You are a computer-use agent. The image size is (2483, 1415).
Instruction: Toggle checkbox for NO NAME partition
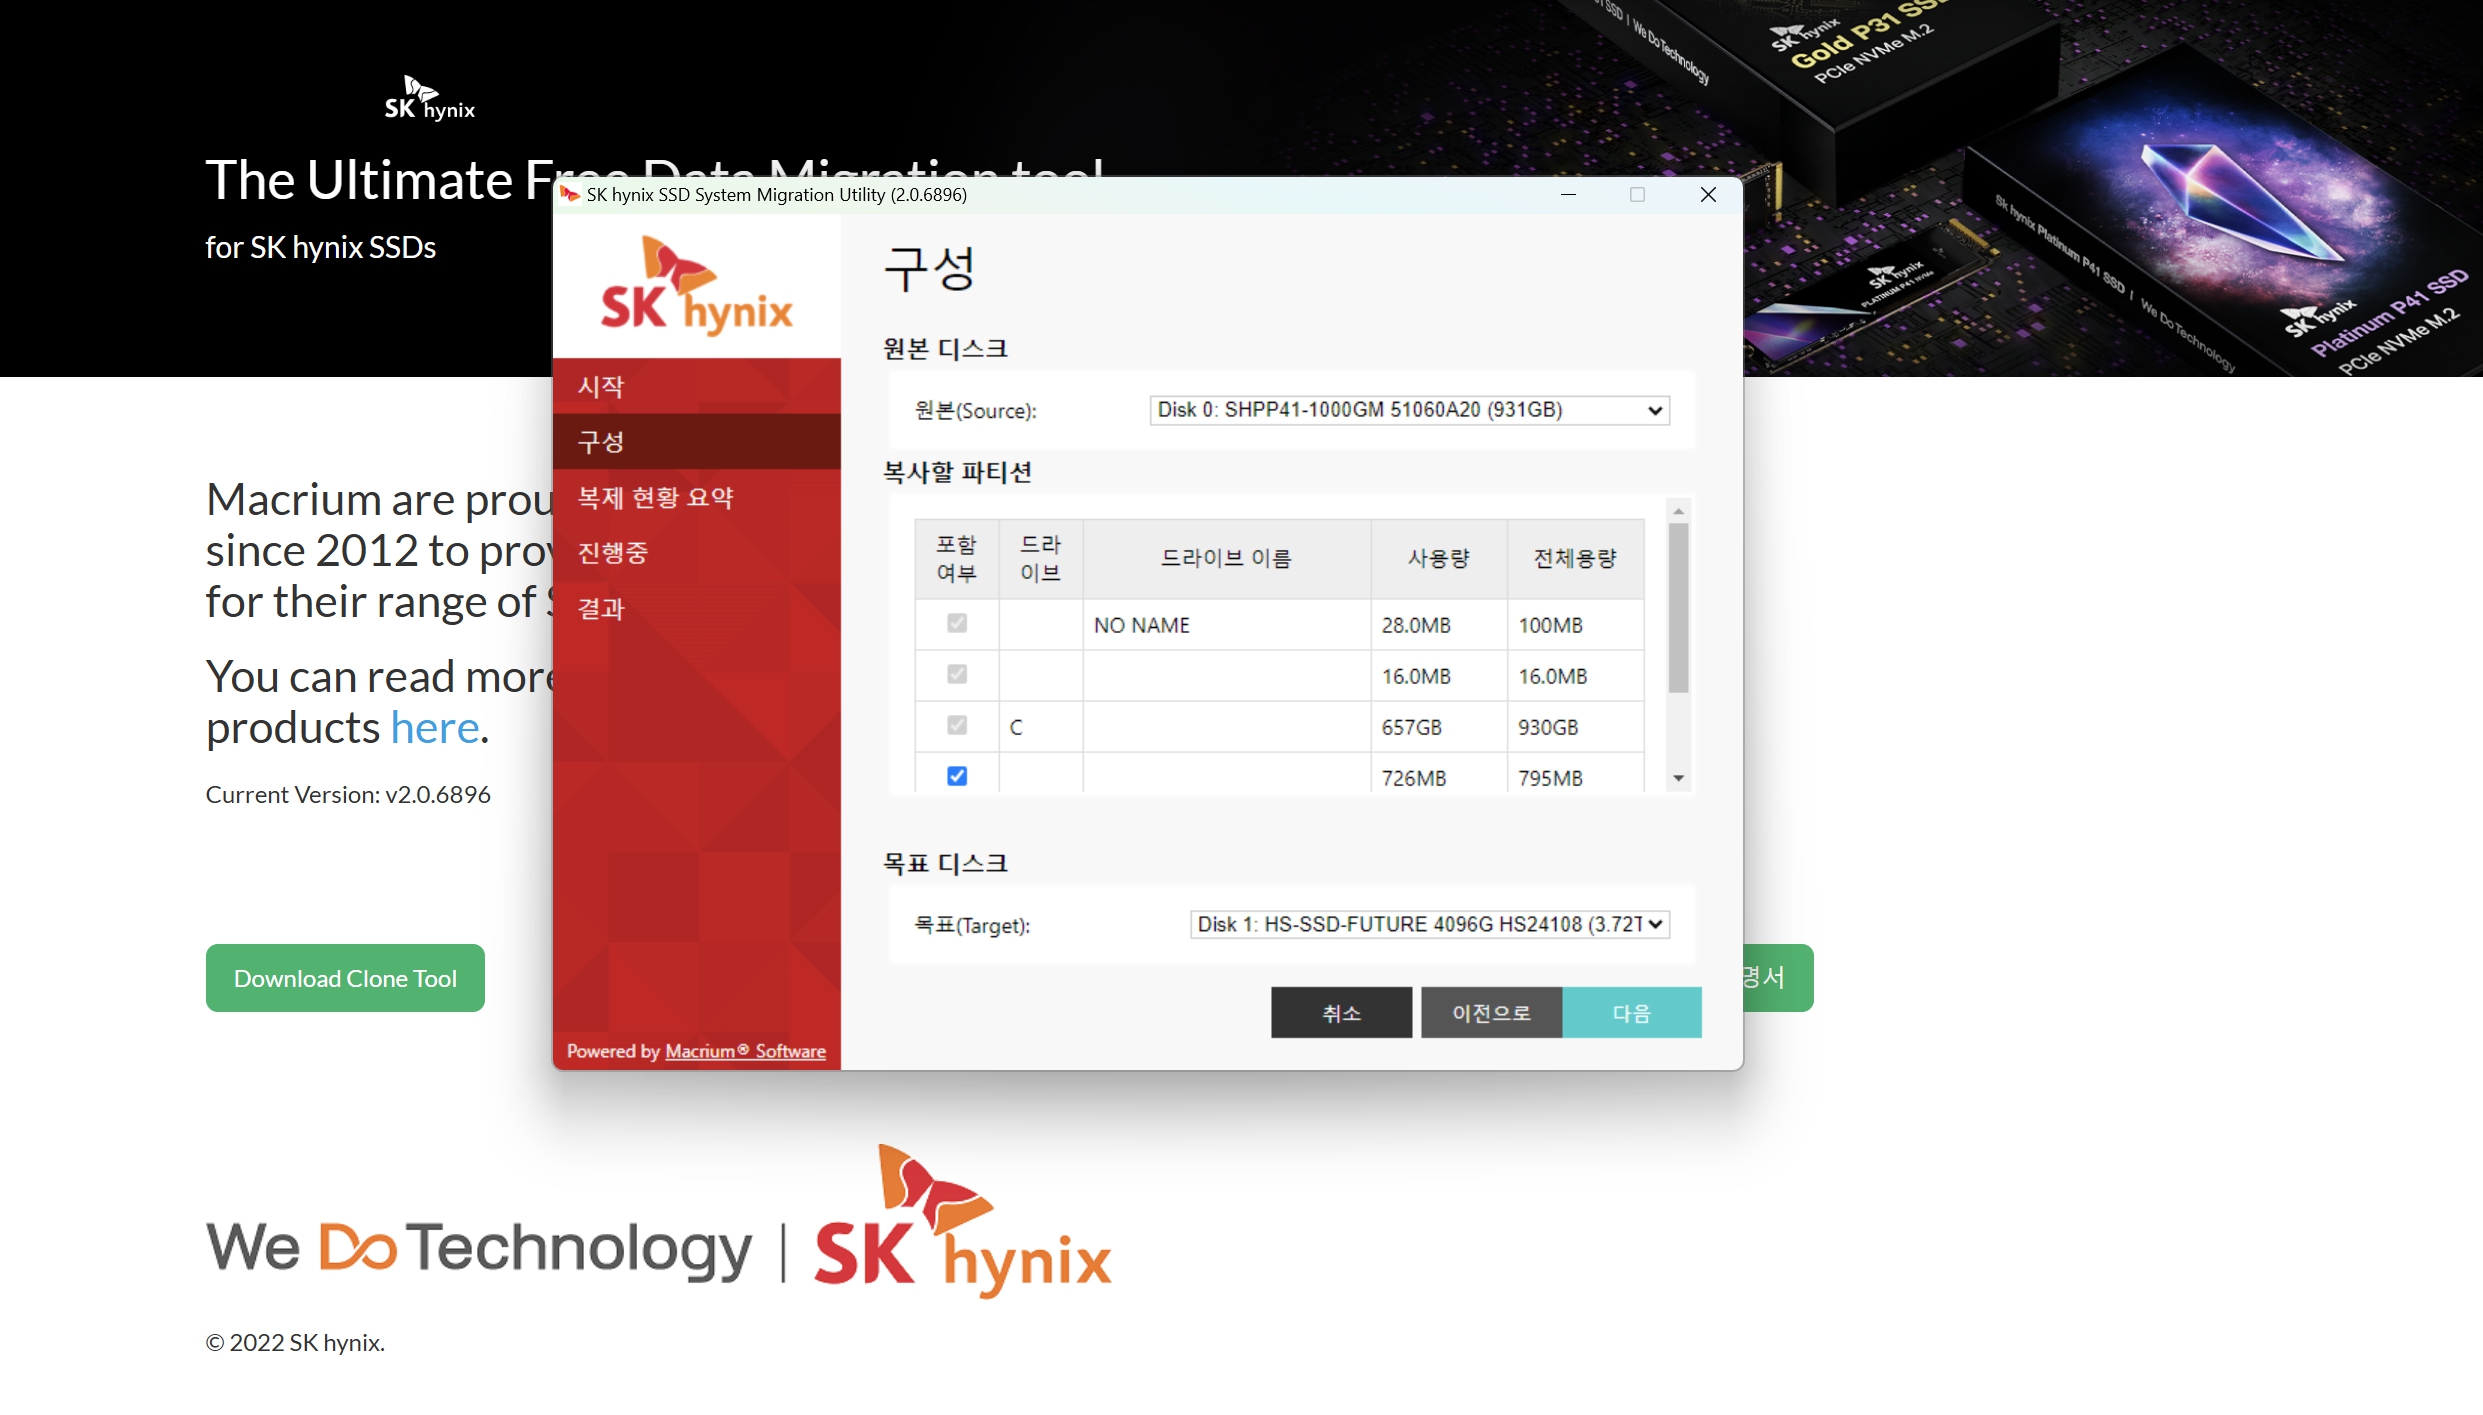point(957,624)
